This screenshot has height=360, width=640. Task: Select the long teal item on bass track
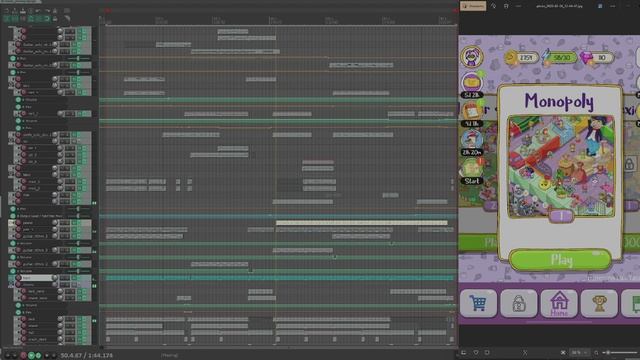[x=280, y=278]
